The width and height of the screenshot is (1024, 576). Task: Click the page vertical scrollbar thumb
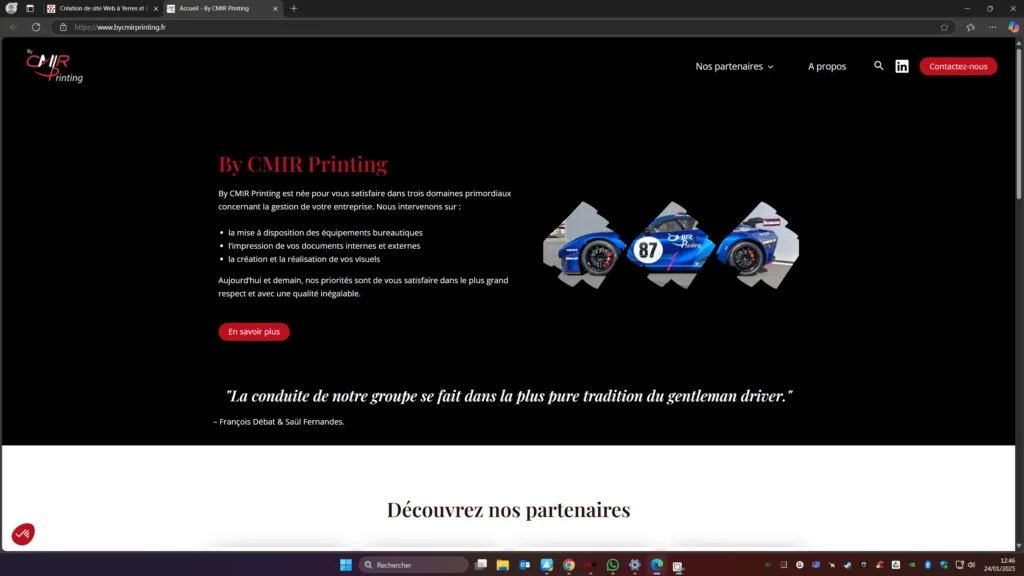coord(1019,125)
